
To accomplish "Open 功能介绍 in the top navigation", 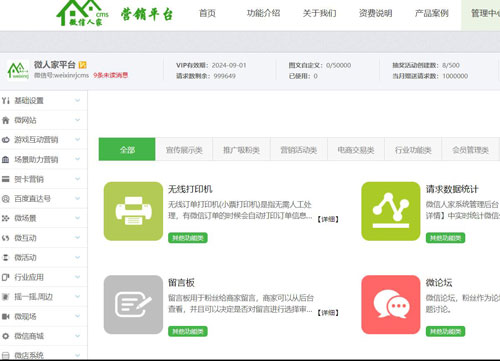I will pos(263,13).
